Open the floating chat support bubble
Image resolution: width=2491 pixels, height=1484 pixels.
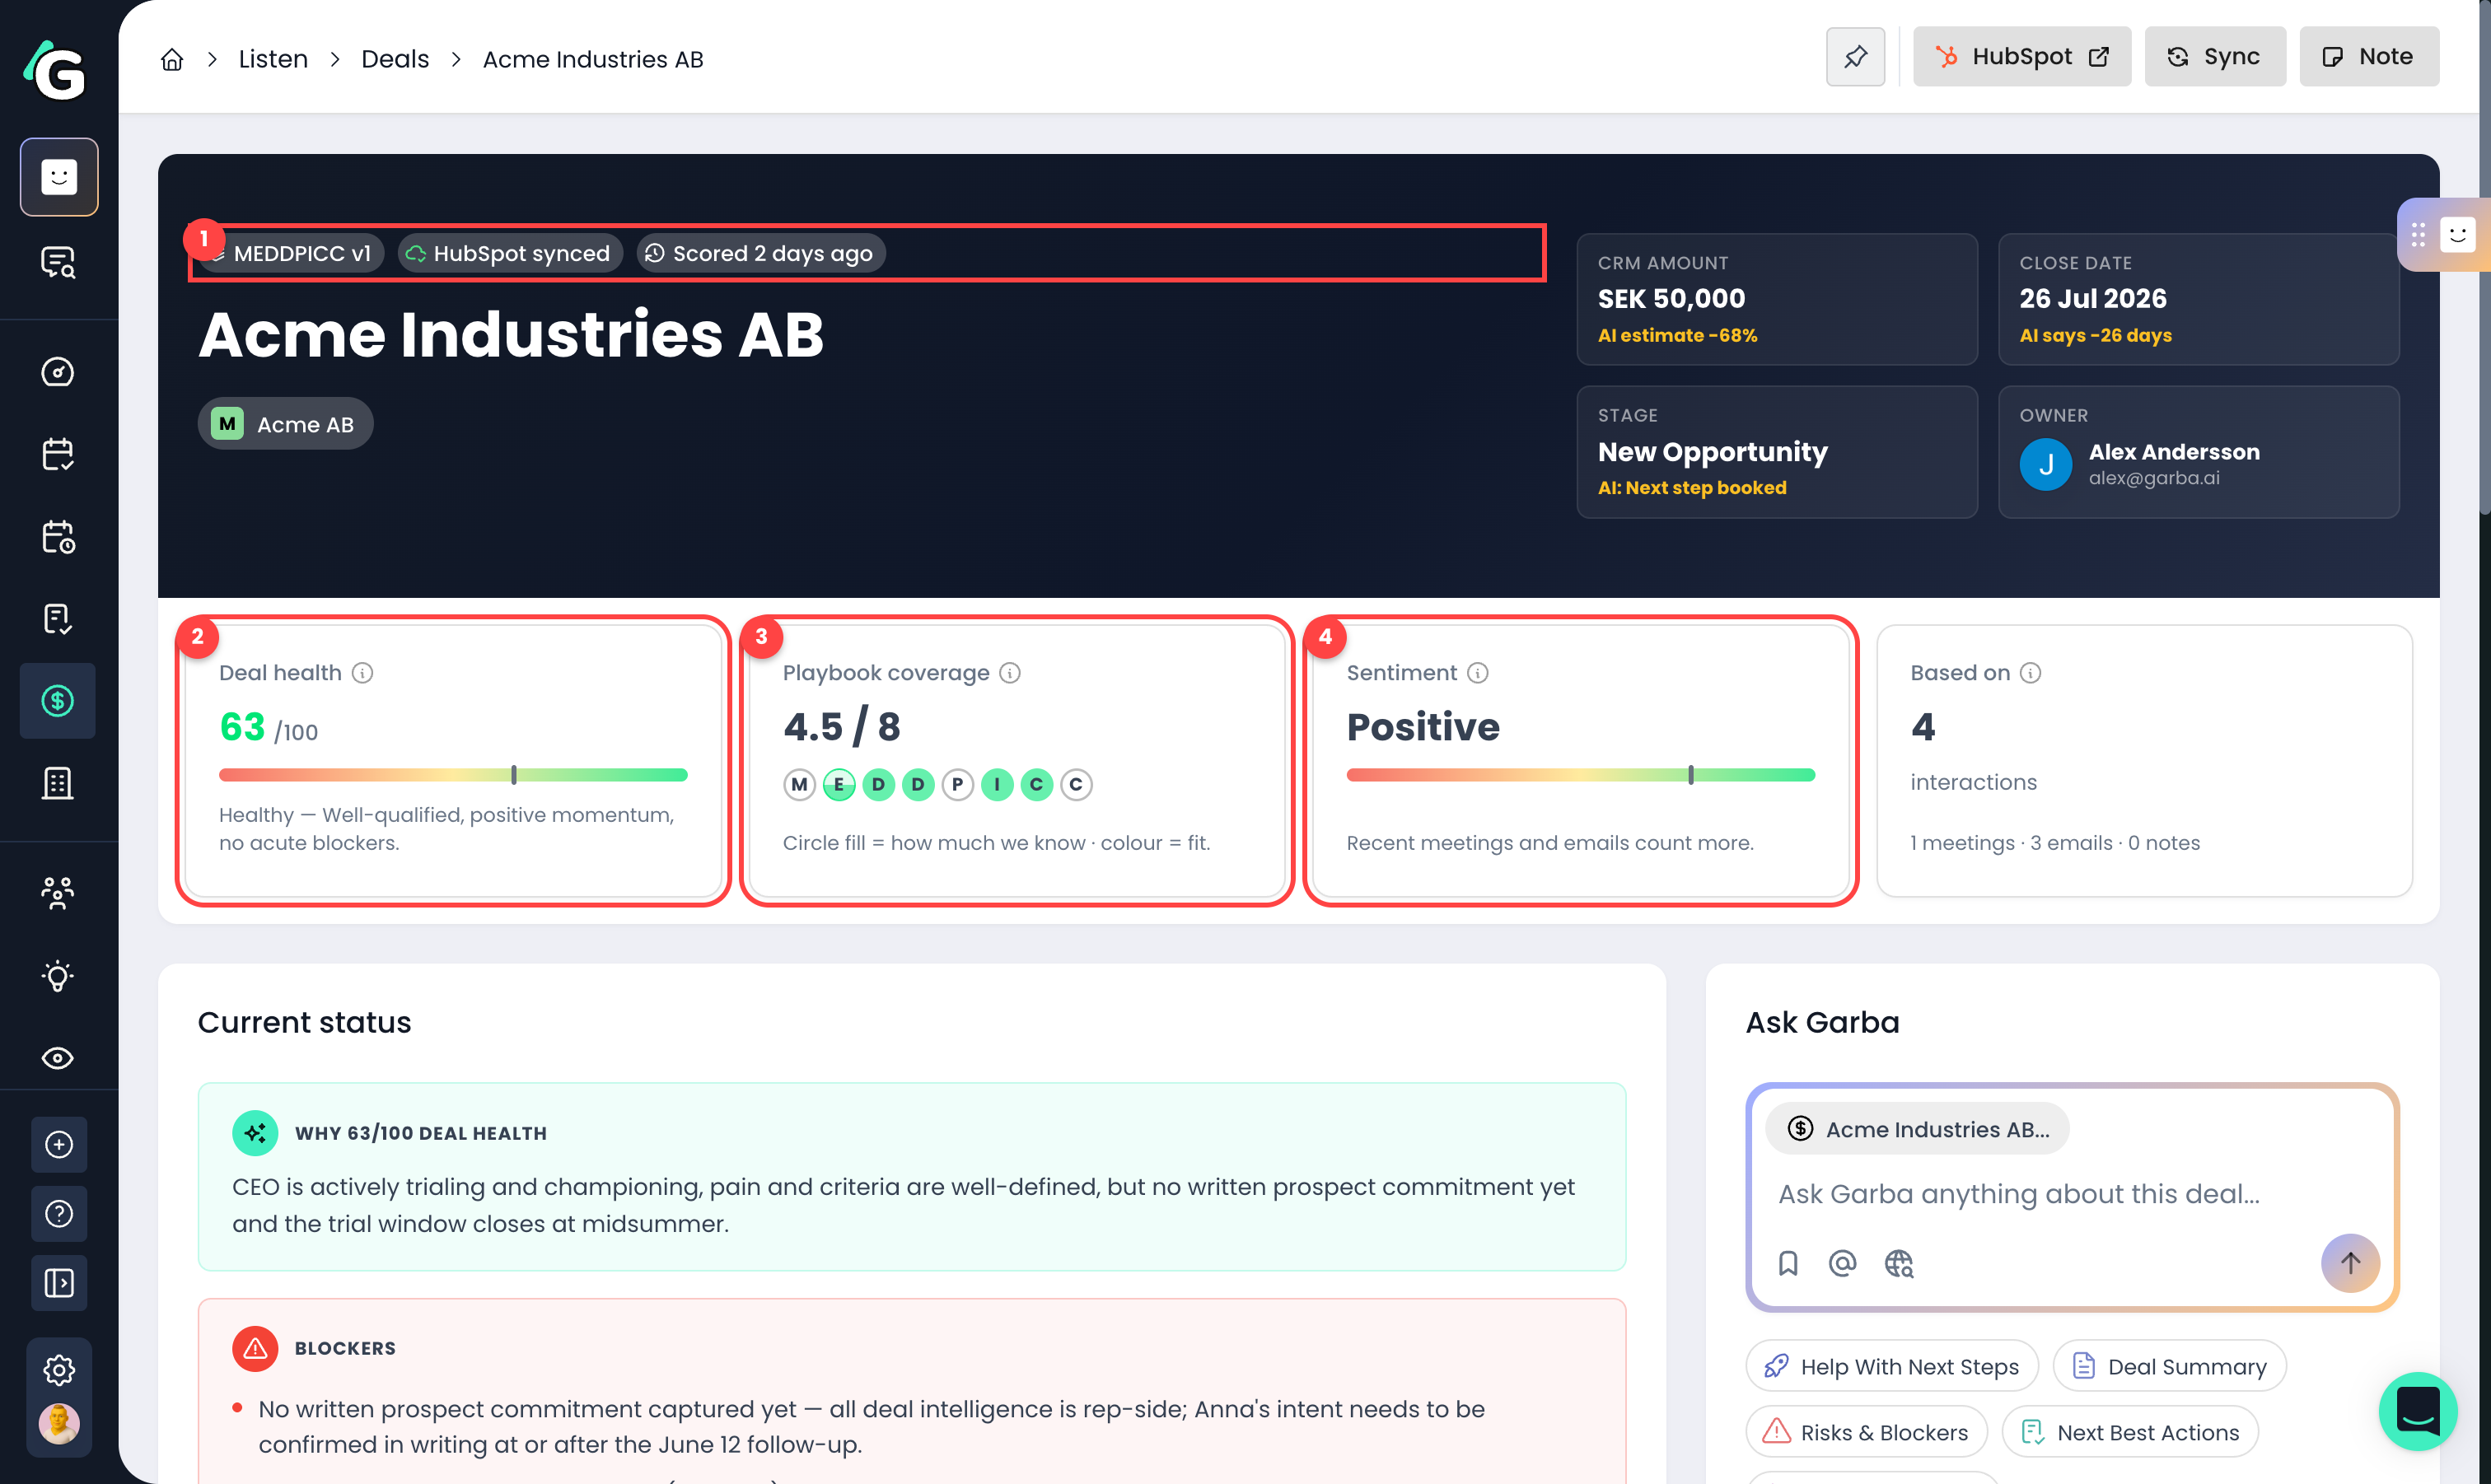pos(2418,1411)
